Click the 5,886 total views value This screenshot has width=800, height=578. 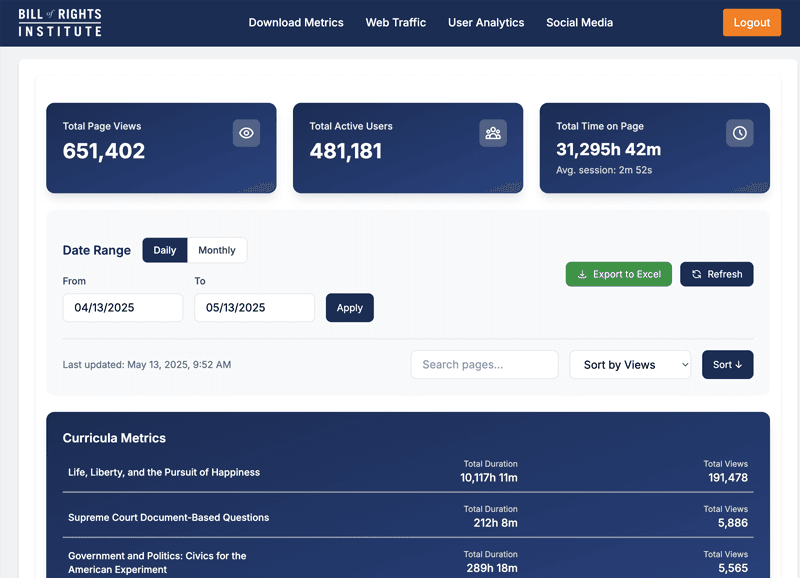coord(733,523)
